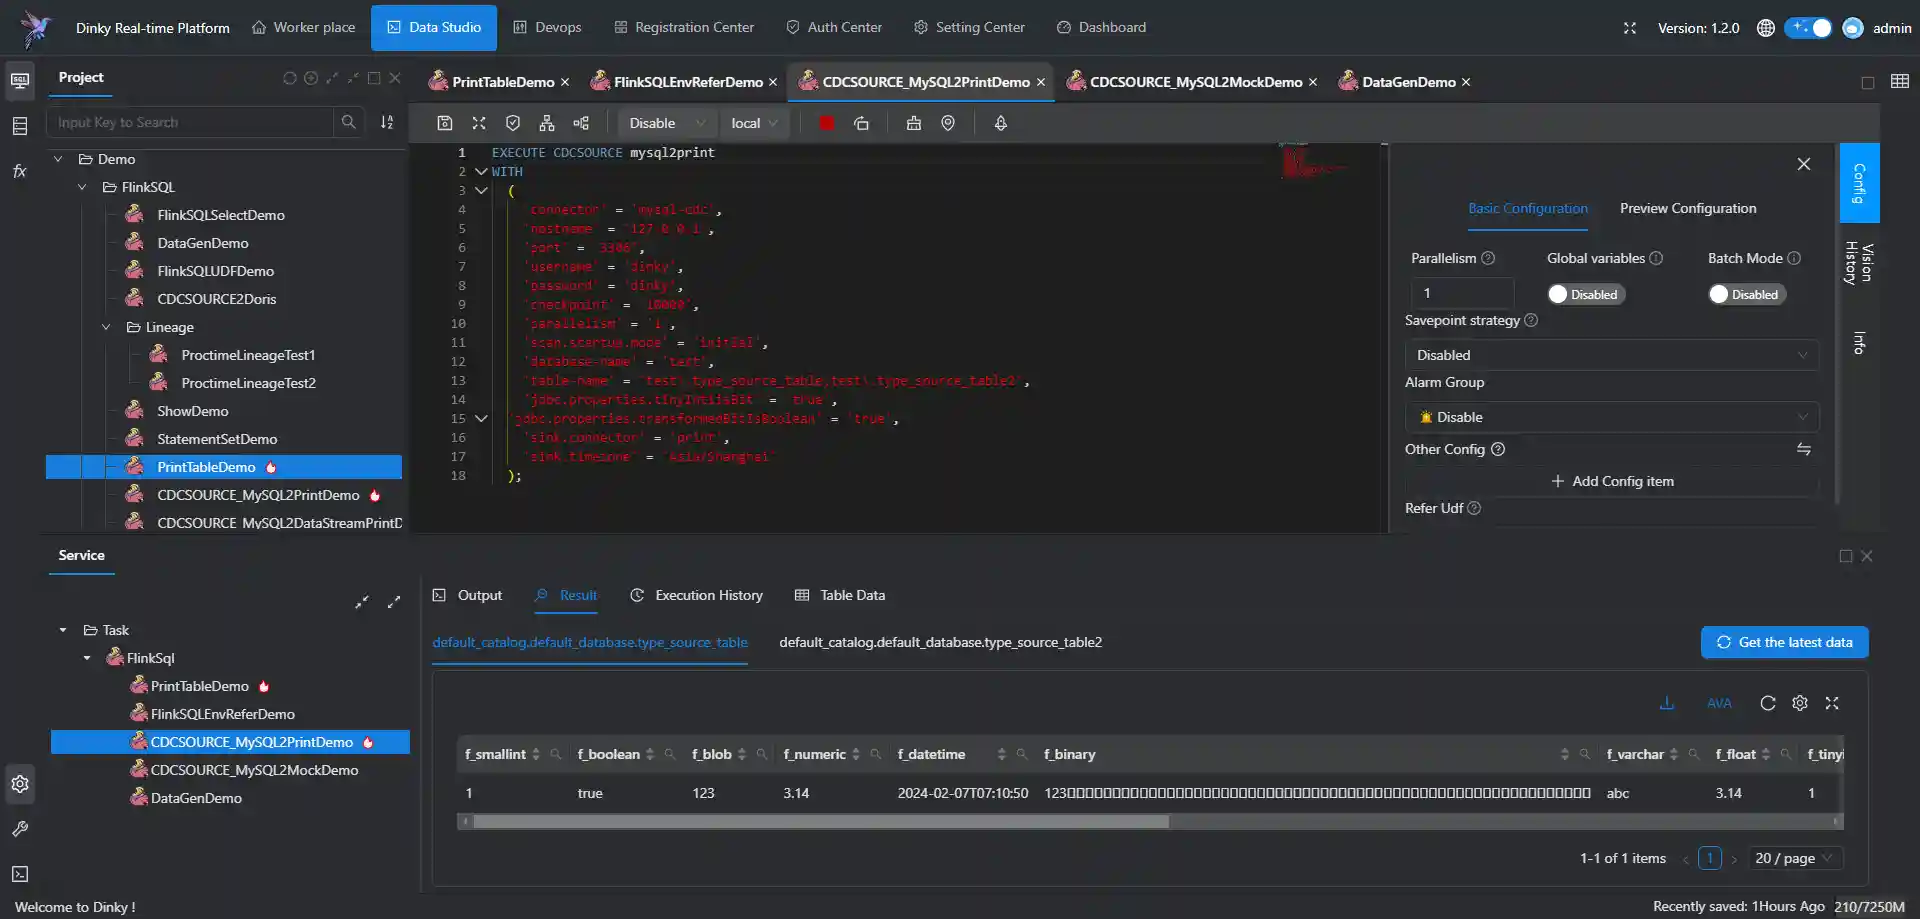The height and width of the screenshot is (919, 1920).
Task: Toggle Global variables to enabled
Action: point(1585,293)
